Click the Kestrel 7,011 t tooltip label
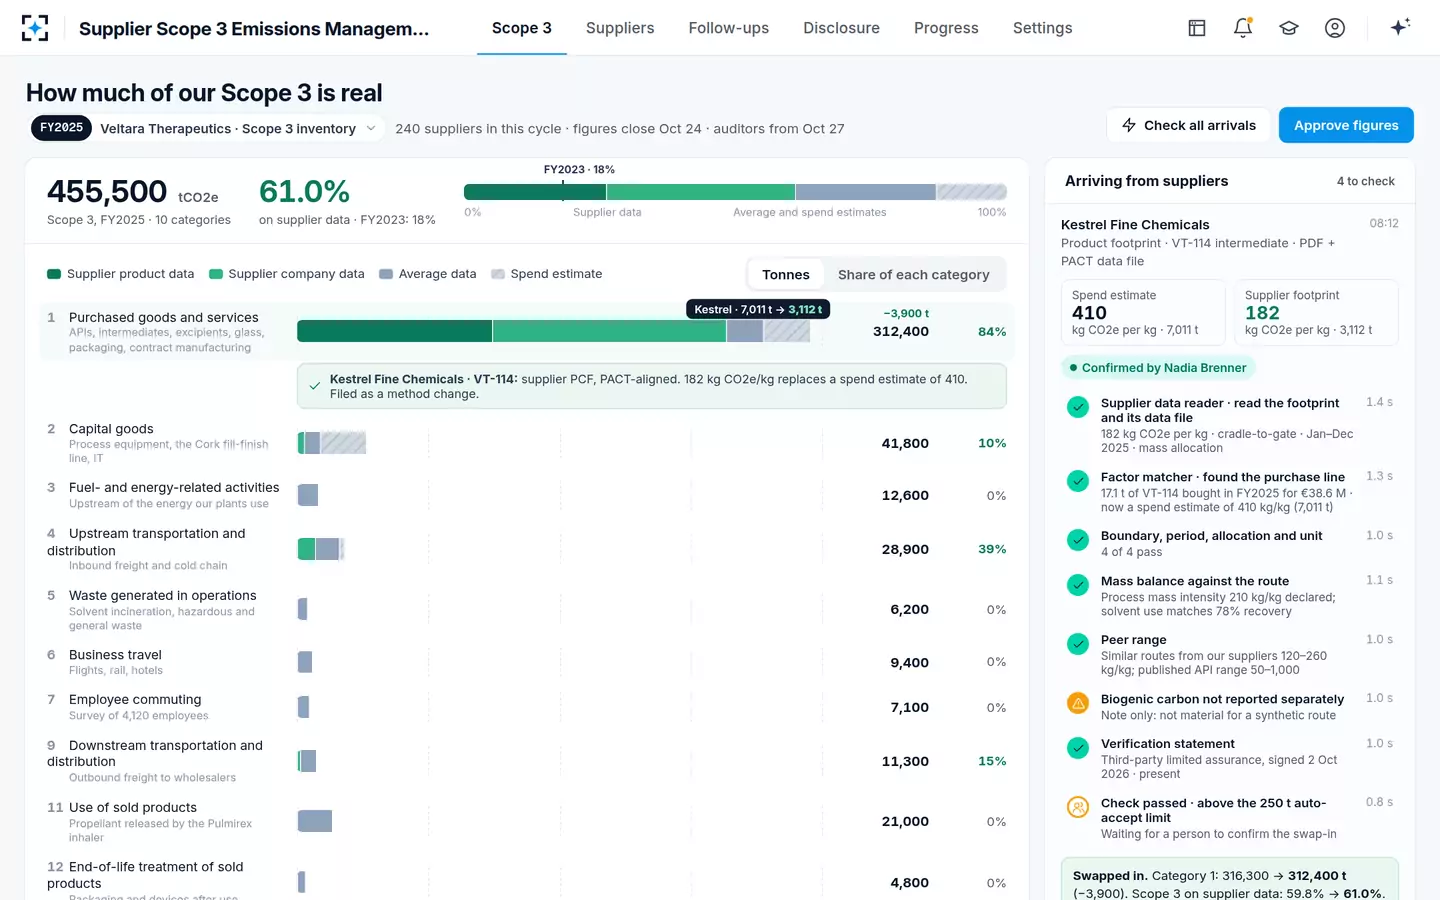This screenshot has width=1440, height=900. coord(758,310)
